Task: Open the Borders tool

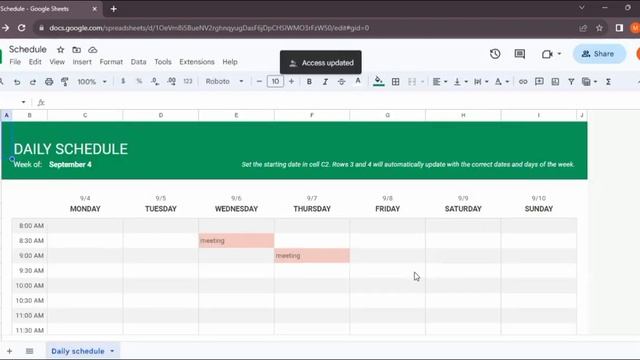Action: point(396,82)
